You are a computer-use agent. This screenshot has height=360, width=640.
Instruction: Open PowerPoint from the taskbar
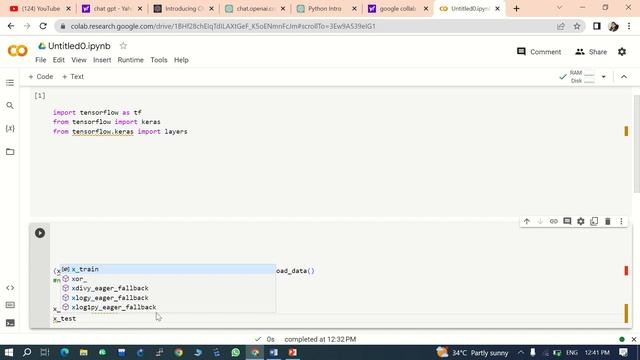tap(293, 352)
